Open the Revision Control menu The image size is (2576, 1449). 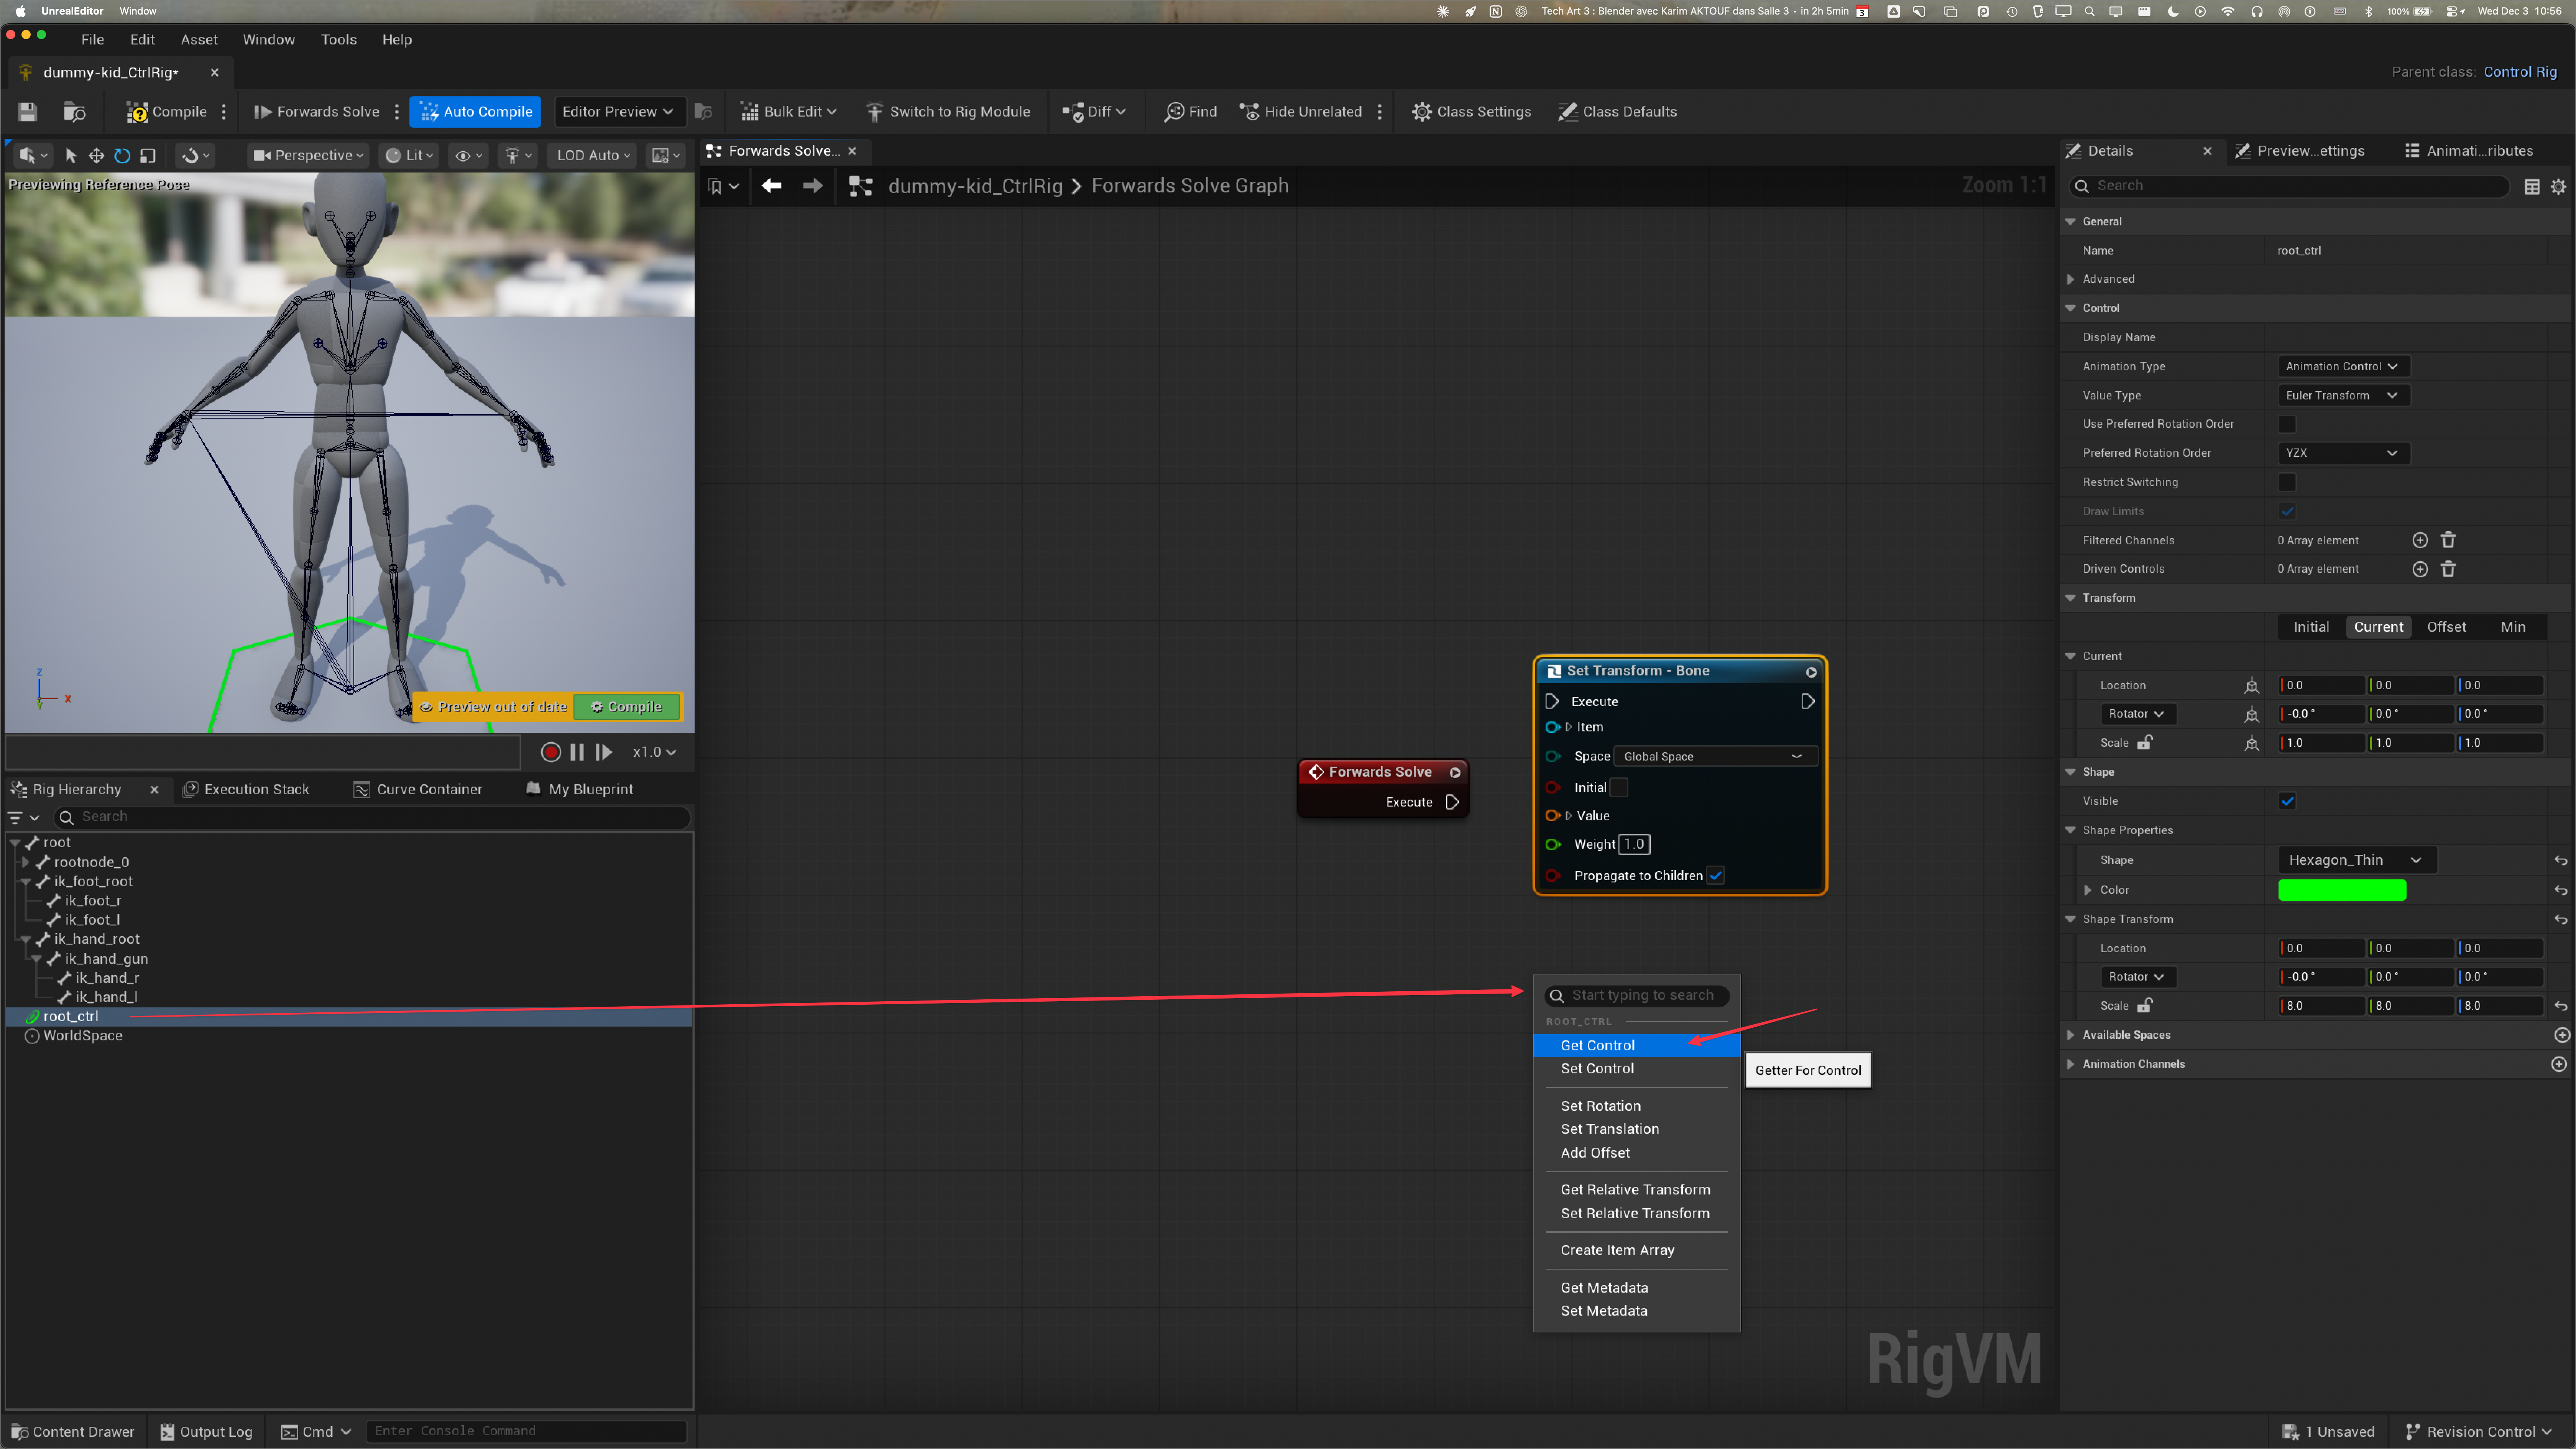[2478, 1432]
